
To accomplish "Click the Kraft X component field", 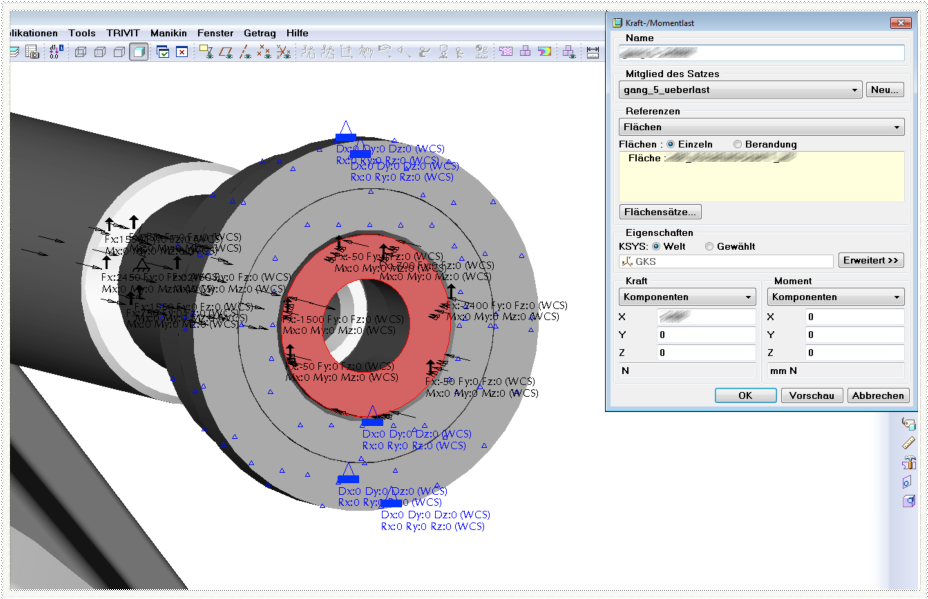I will click(x=706, y=317).
